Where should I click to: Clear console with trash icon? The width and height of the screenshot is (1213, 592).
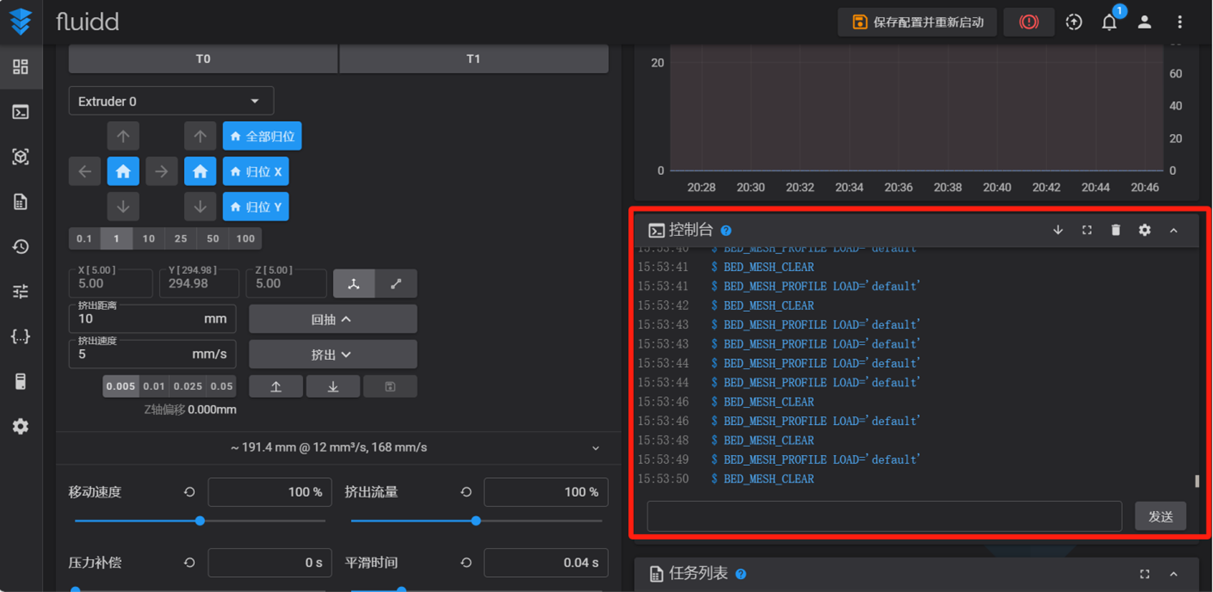(1116, 230)
